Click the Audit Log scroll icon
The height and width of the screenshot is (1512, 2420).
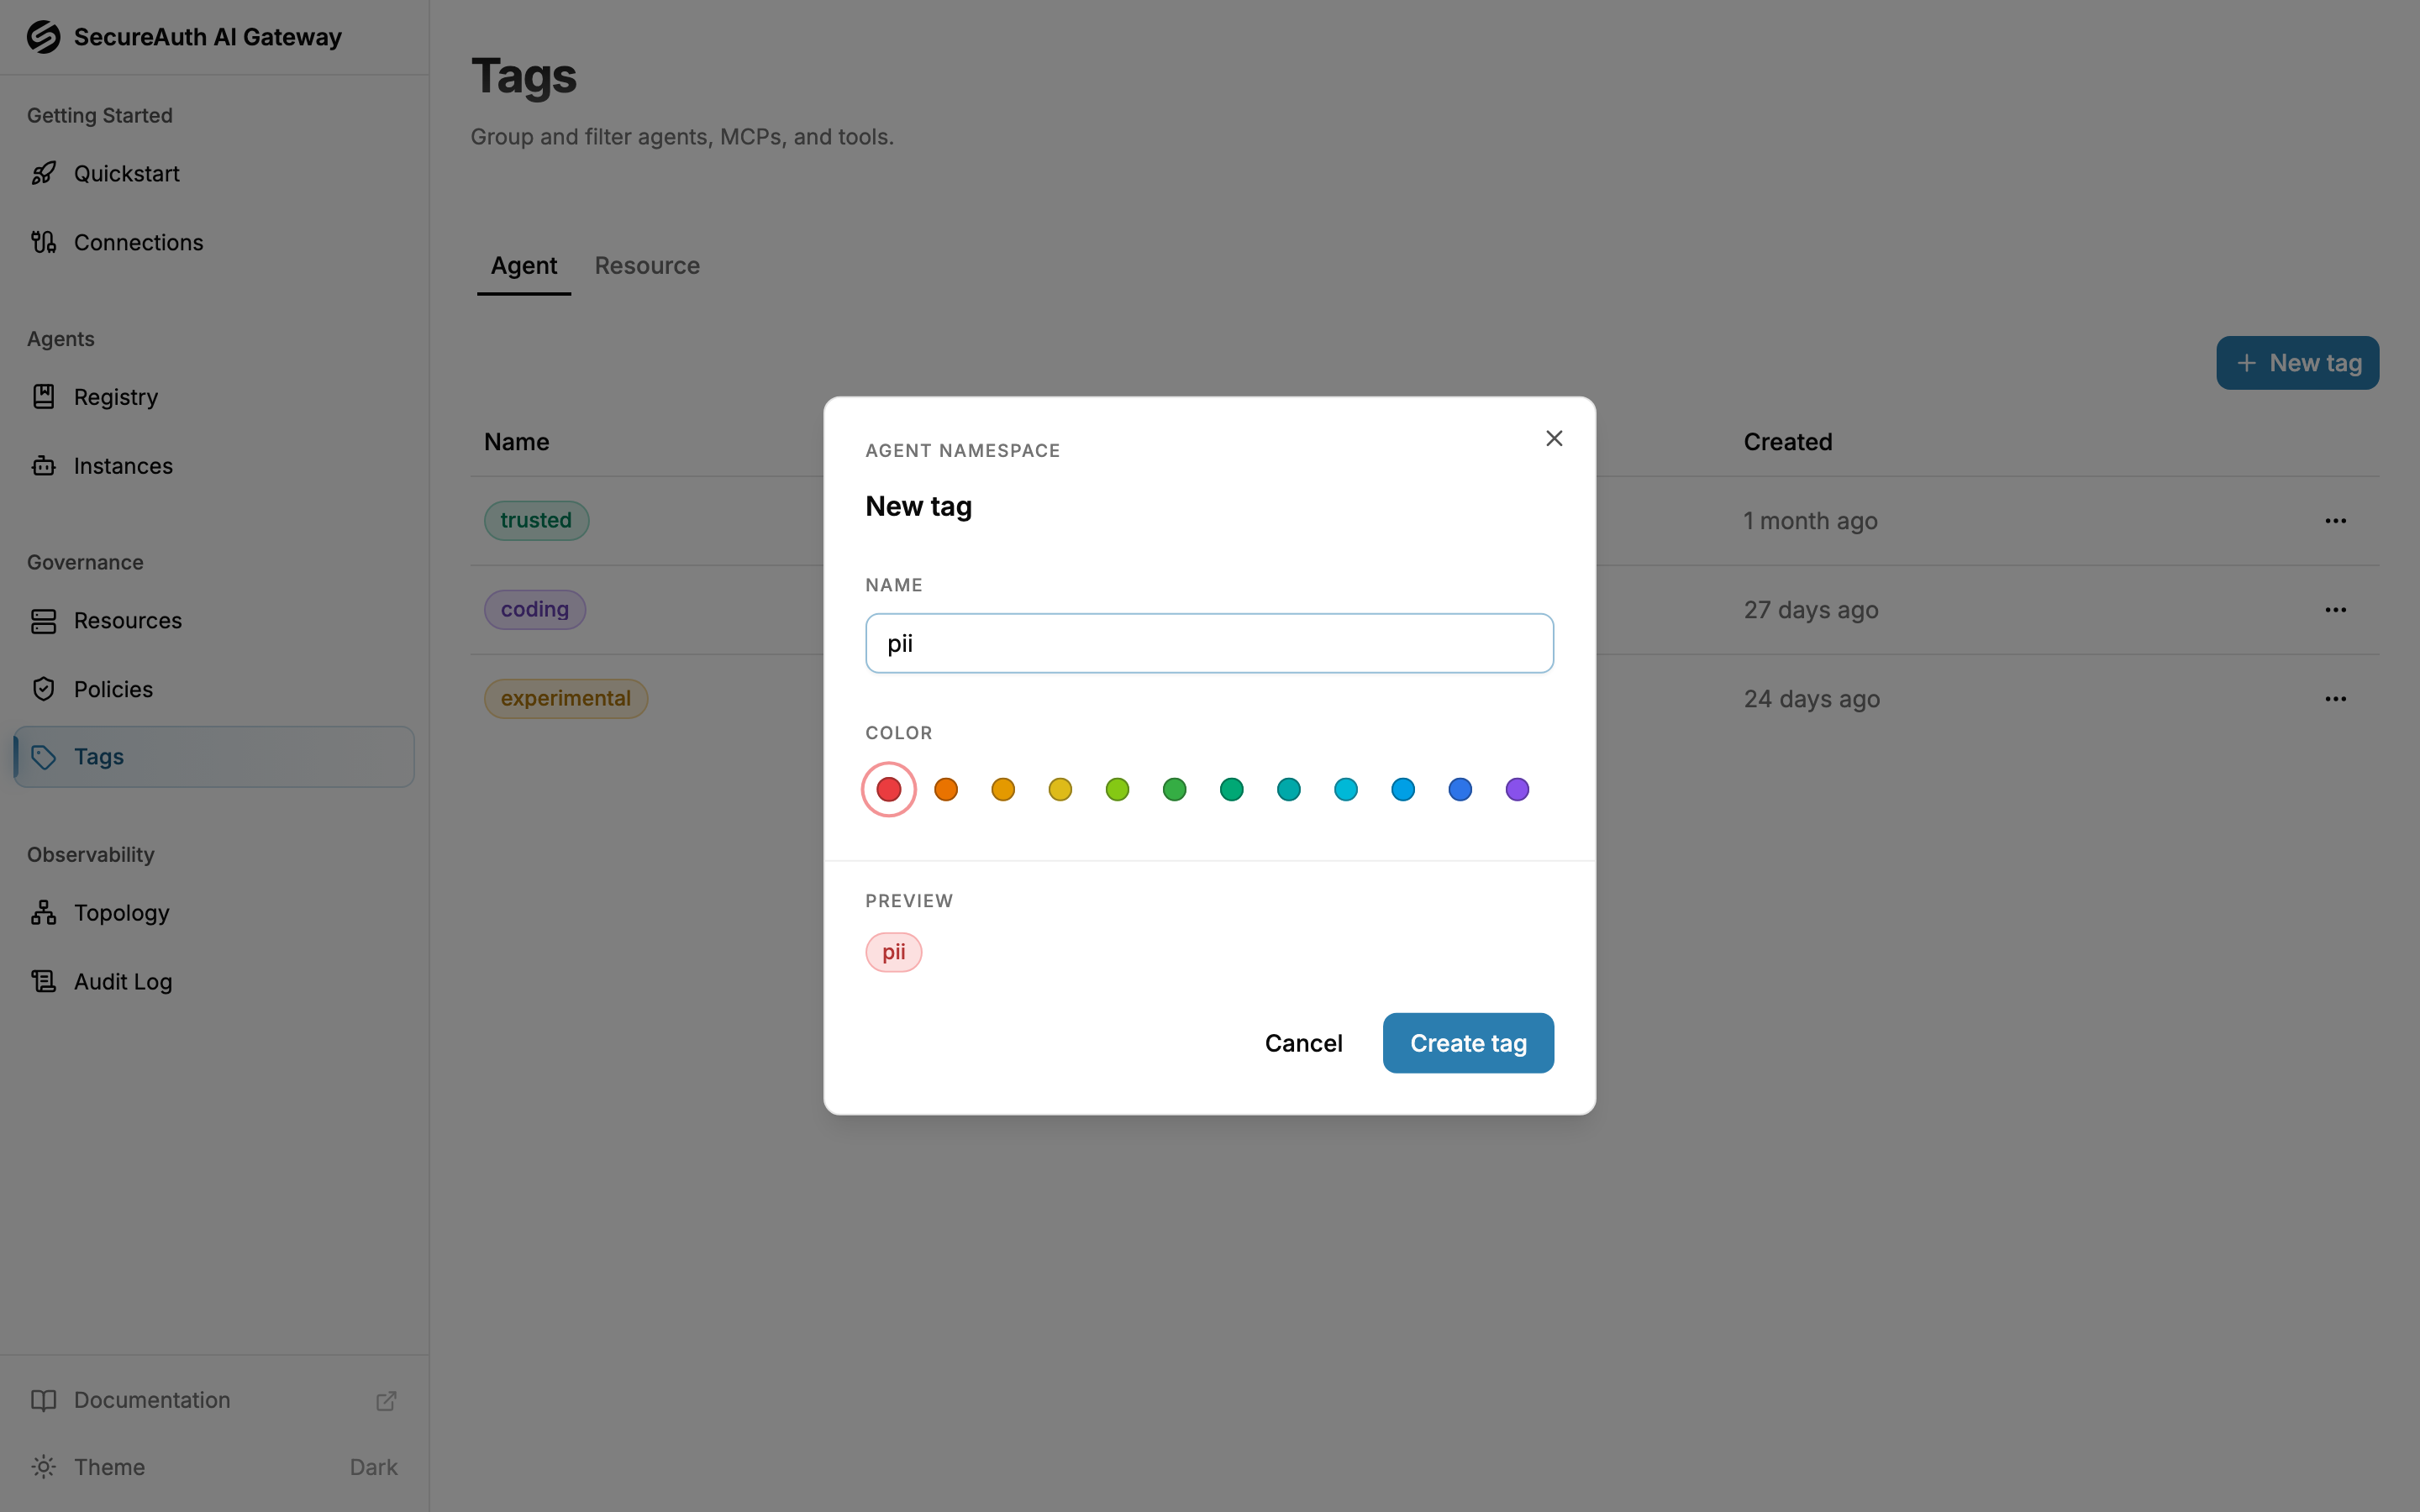click(x=43, y=982)
